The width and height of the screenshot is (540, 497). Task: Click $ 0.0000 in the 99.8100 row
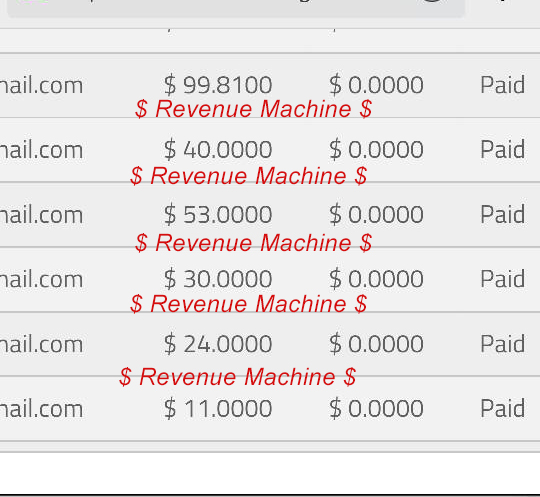[x=376, y=85]
